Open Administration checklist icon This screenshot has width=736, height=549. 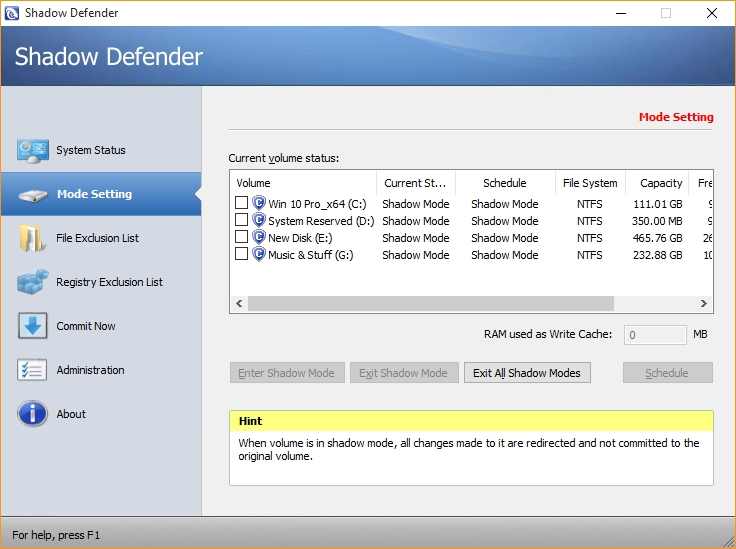pyautogui.click(x=33, y=371)
